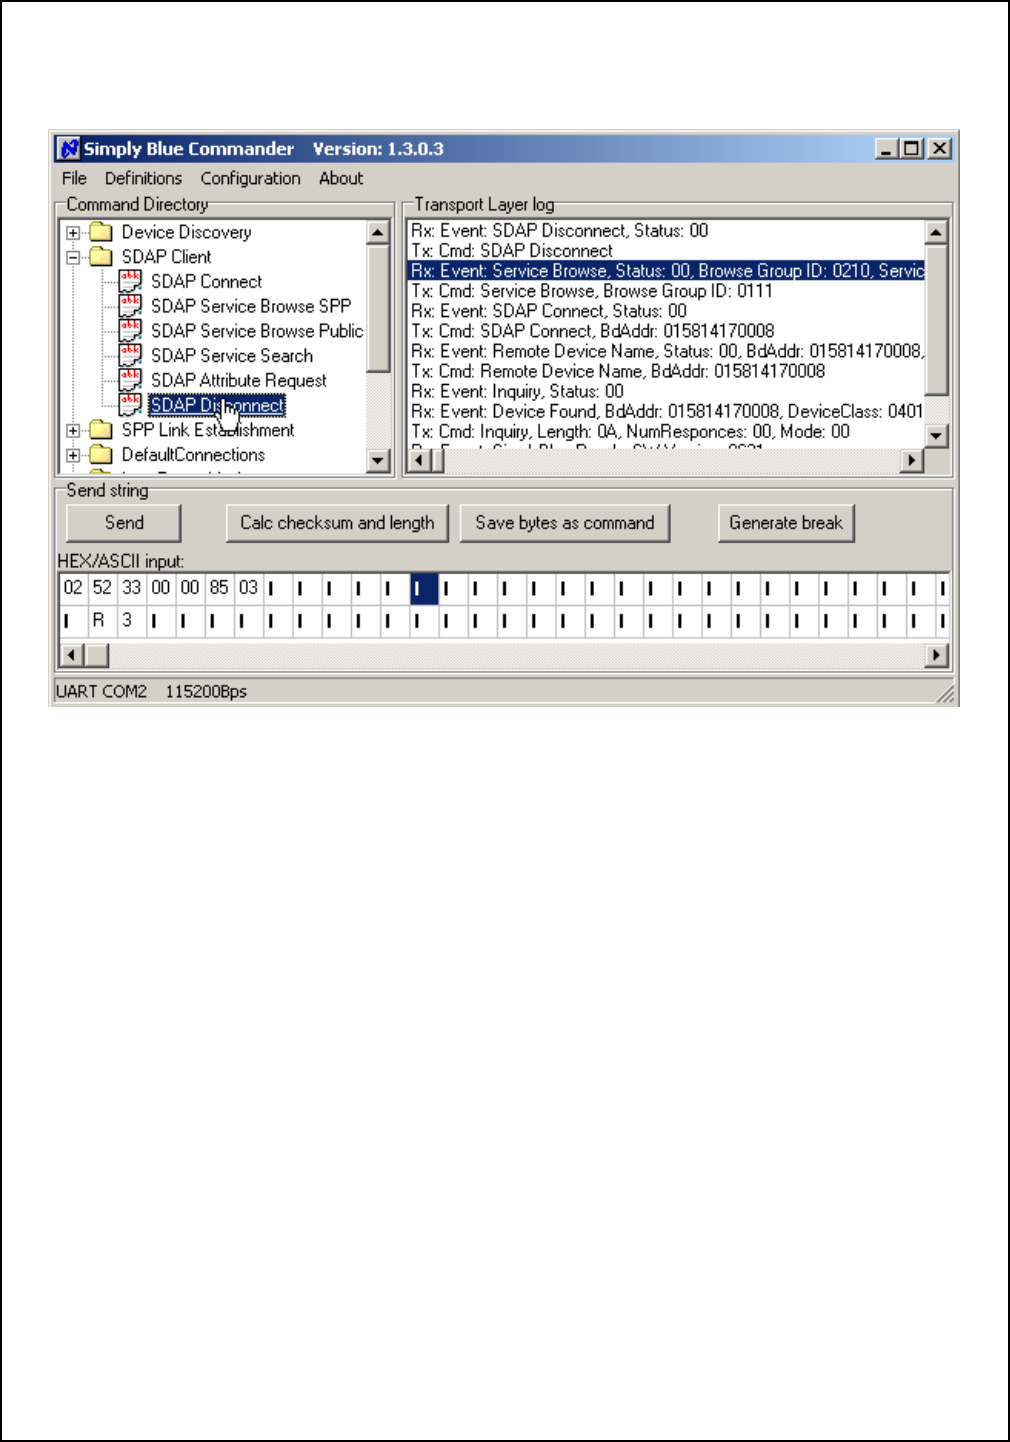Expand the Device Discovery tree node

[x=73, y=233]
